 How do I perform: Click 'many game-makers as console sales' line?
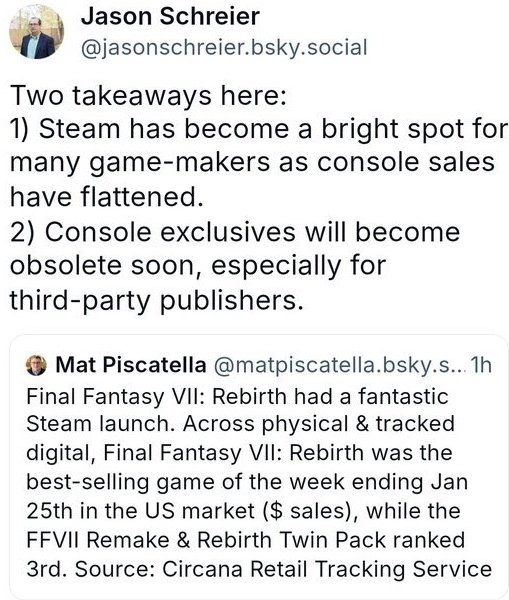pyautogui.click(x=252, y=163)
